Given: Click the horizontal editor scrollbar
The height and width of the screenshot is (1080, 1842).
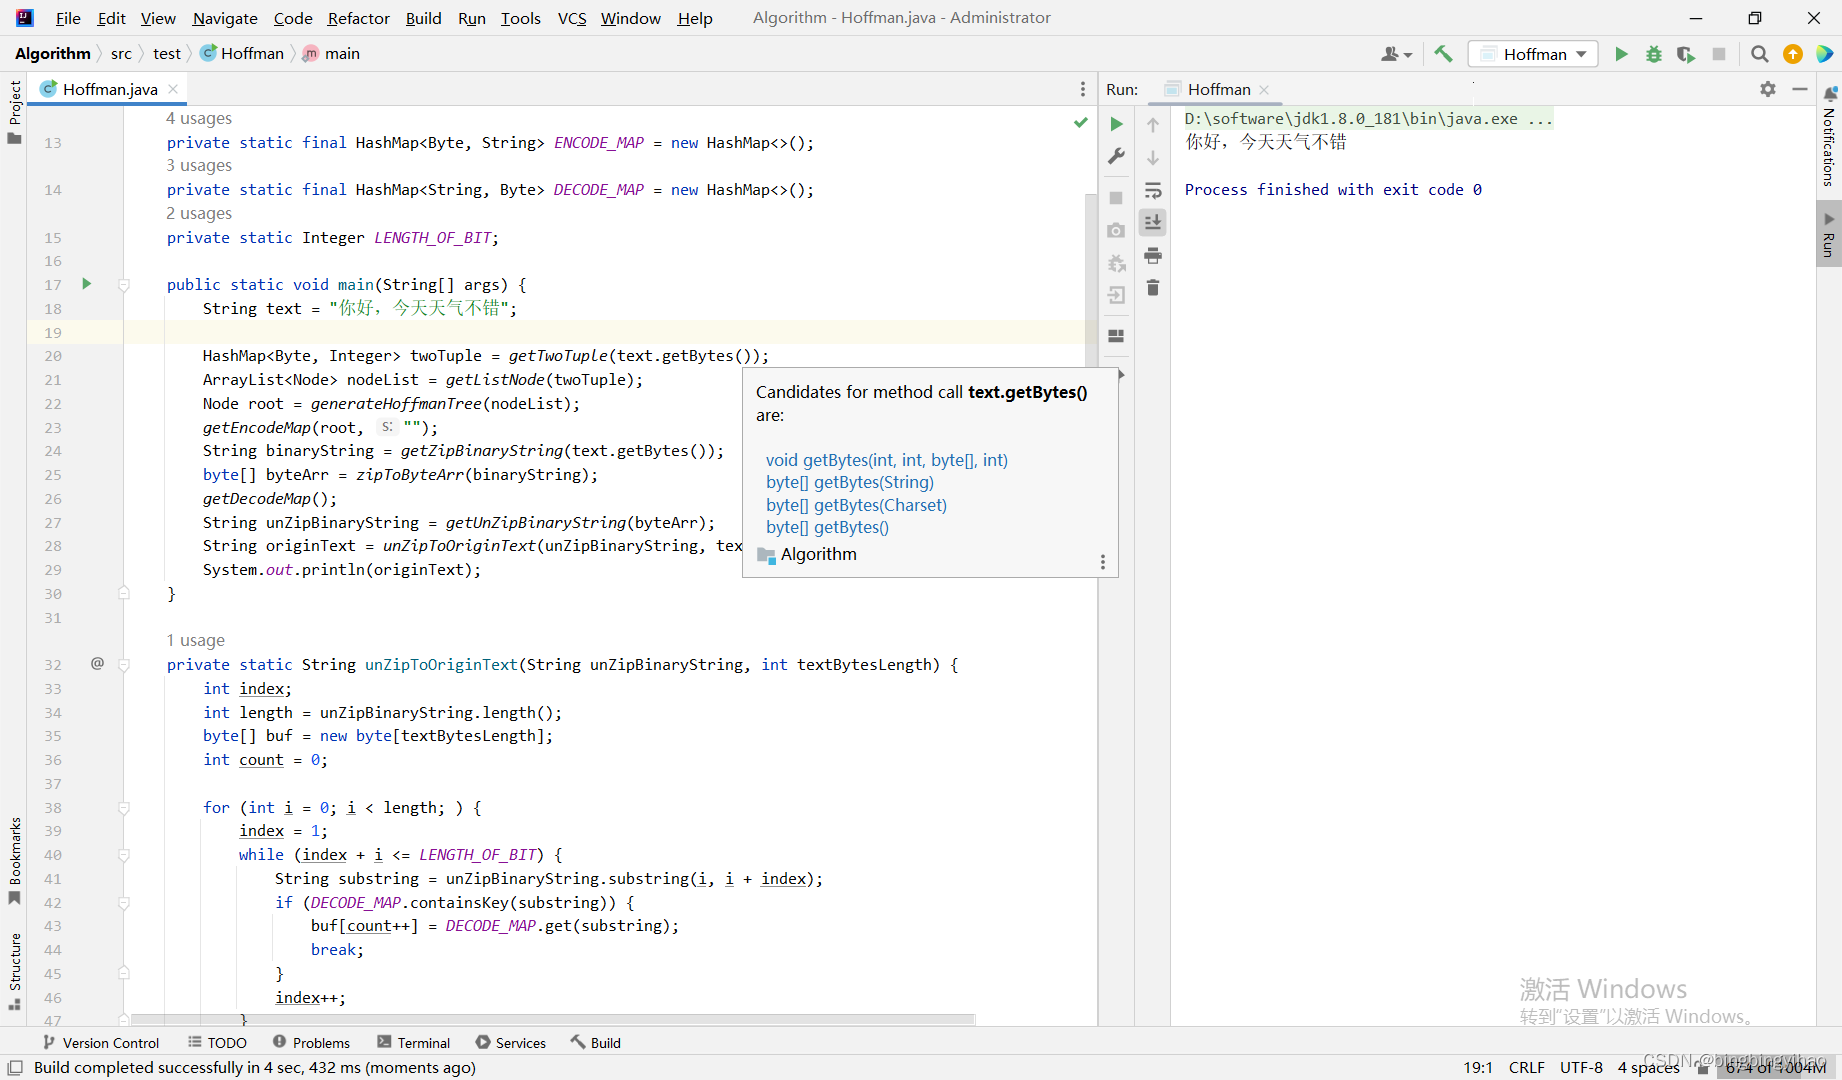Looking at the screenshot, I should (x=553, y=1019).
